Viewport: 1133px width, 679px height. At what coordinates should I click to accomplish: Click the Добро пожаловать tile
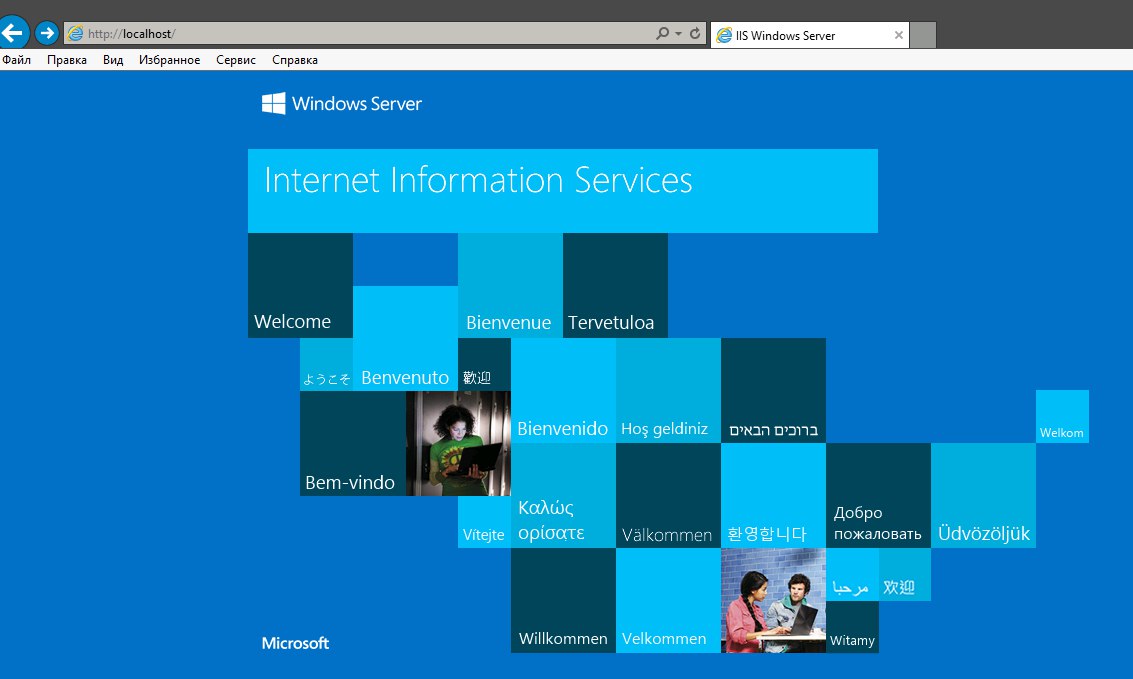tap(879, 496)
